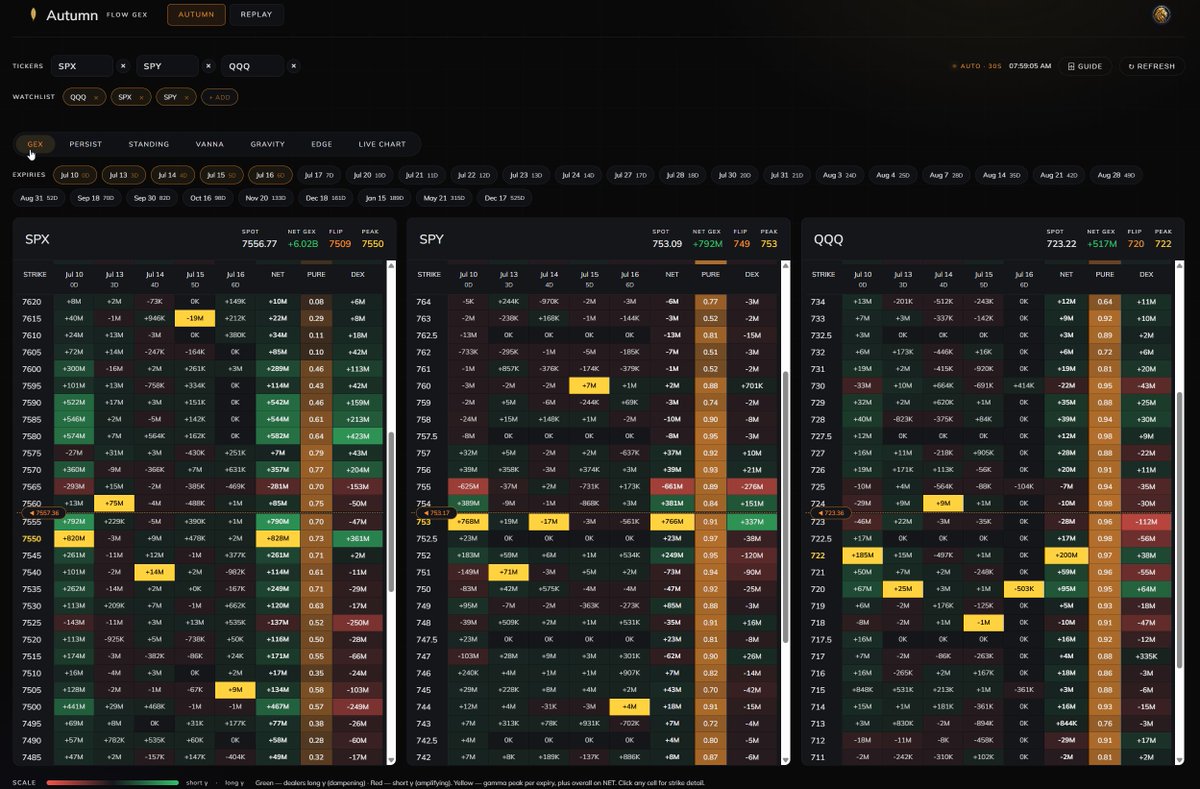The height and width of the screenshot is (789, 1200).
Task: Select the QQQ watchlist chip label
Action: pos(78,98)
